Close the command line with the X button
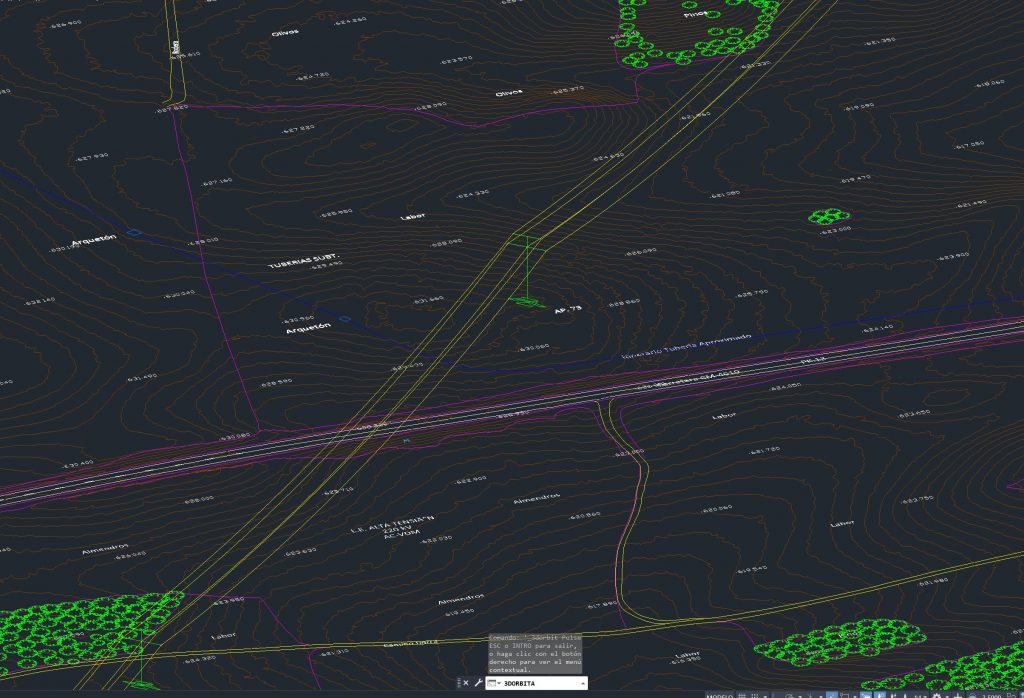This screenshot has width=1024, height=698. pos(466,681)
